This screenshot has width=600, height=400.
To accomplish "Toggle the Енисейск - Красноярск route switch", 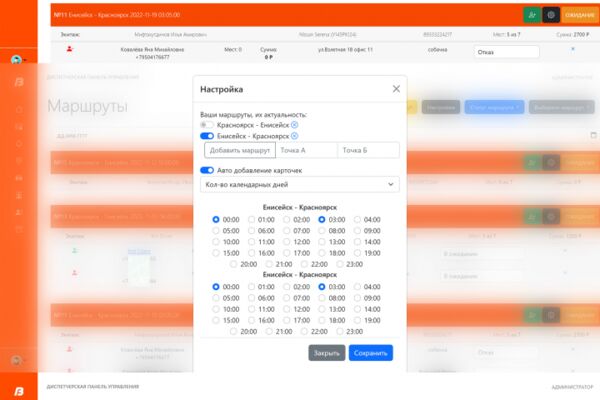I will click(207, 136).
